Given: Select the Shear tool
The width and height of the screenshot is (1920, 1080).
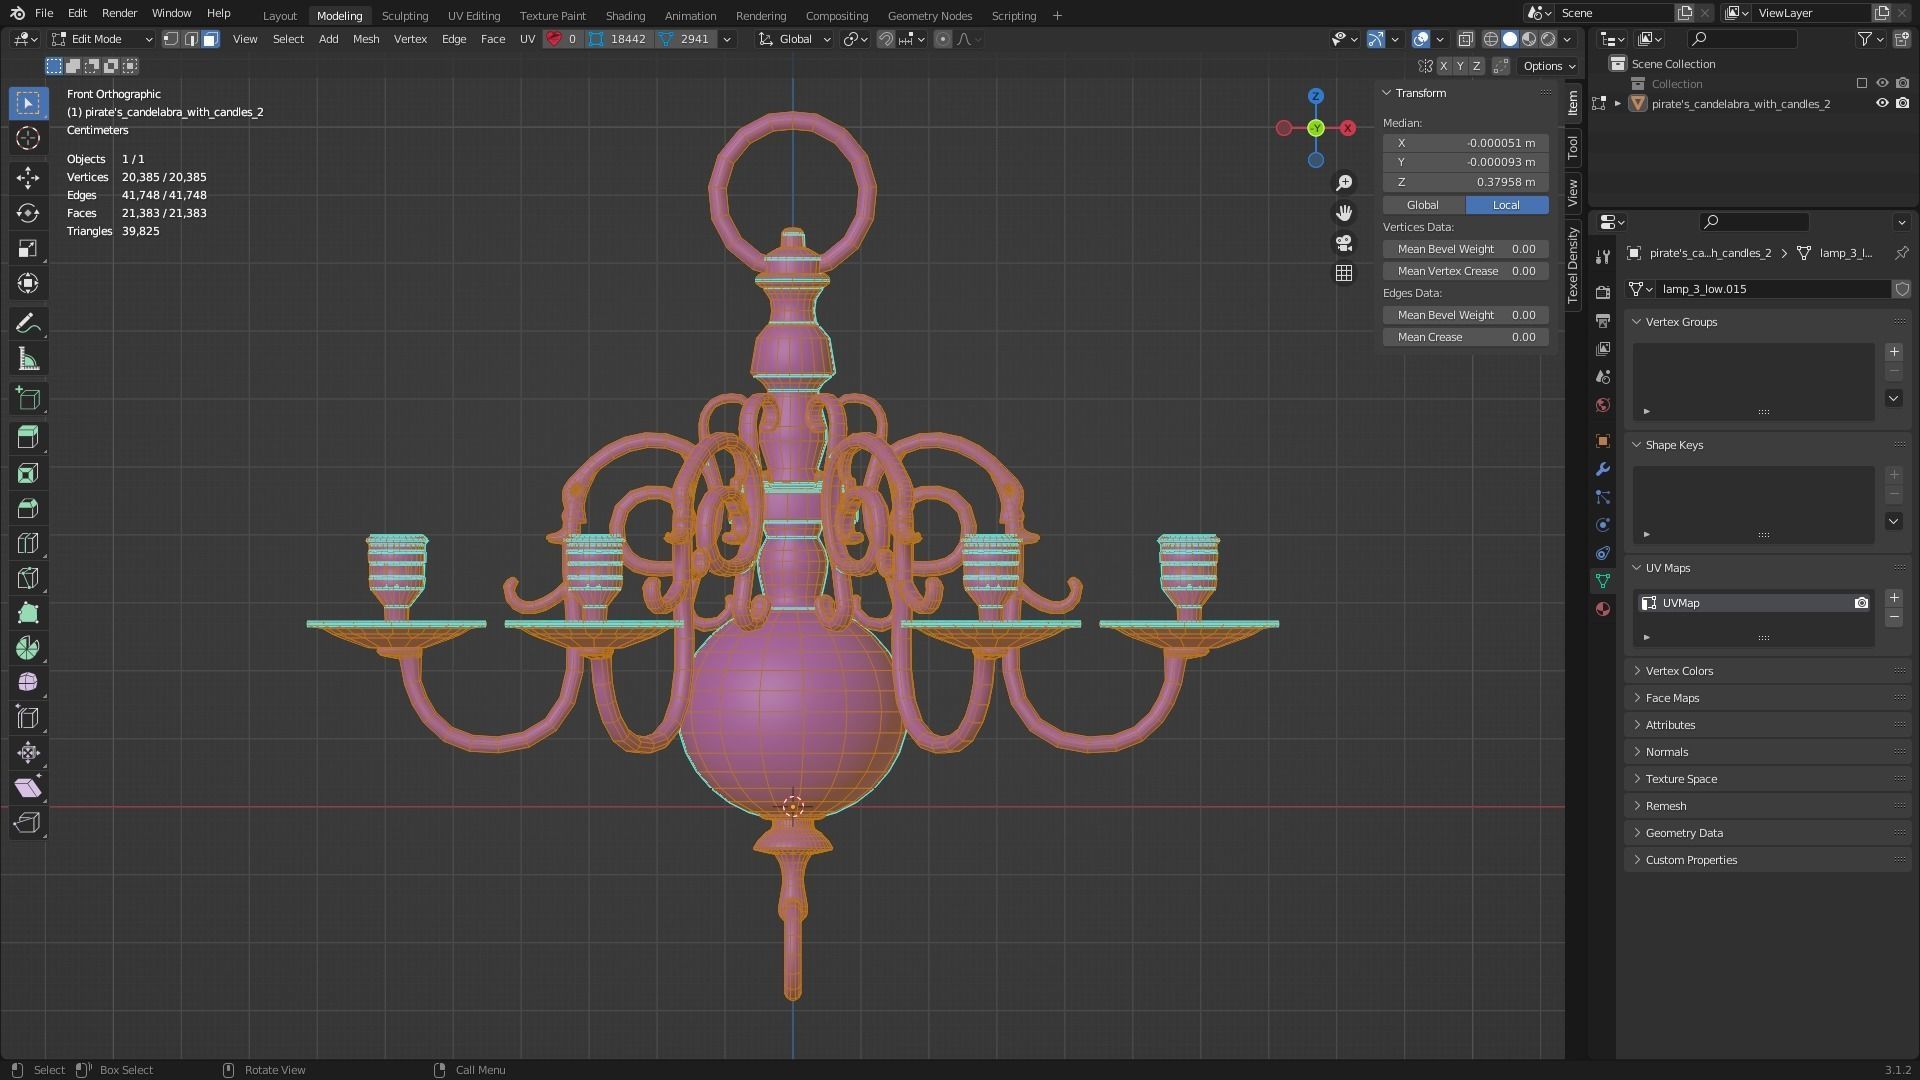Looking at the screenshot, I should (x=28, y=787).
